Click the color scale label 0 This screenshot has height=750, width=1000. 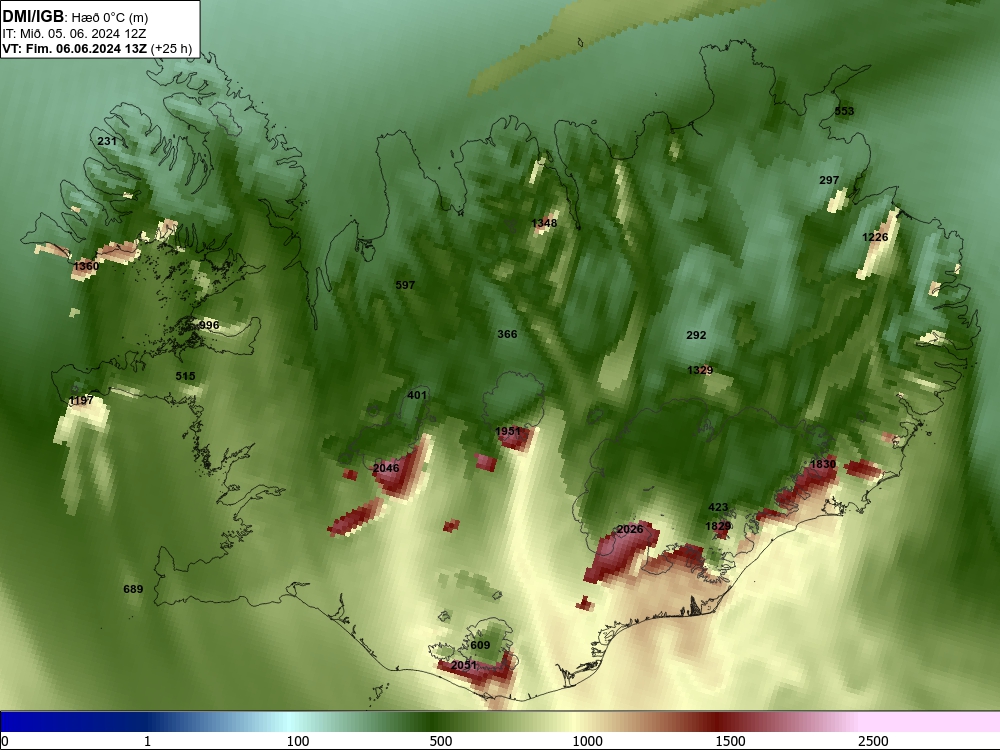click(x=5, y=741)
